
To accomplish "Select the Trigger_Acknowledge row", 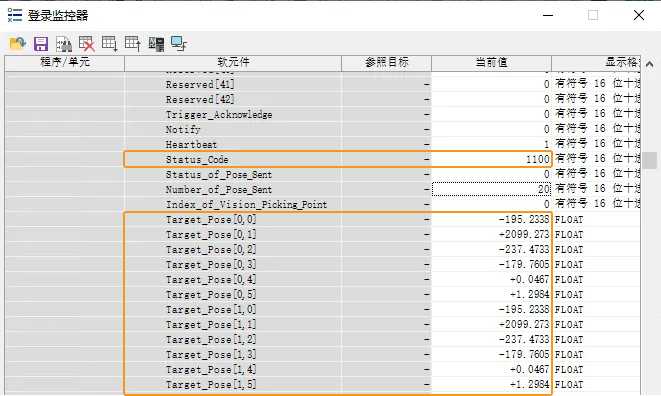I will (x=322, y=114).
